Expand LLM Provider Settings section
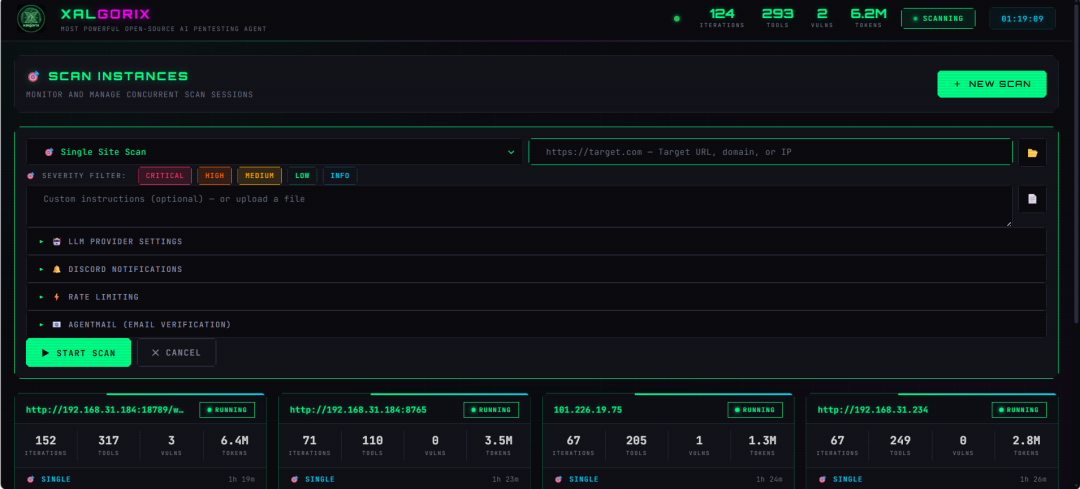The width and height of the screenshot is (1080, 489). coord(537,242)
